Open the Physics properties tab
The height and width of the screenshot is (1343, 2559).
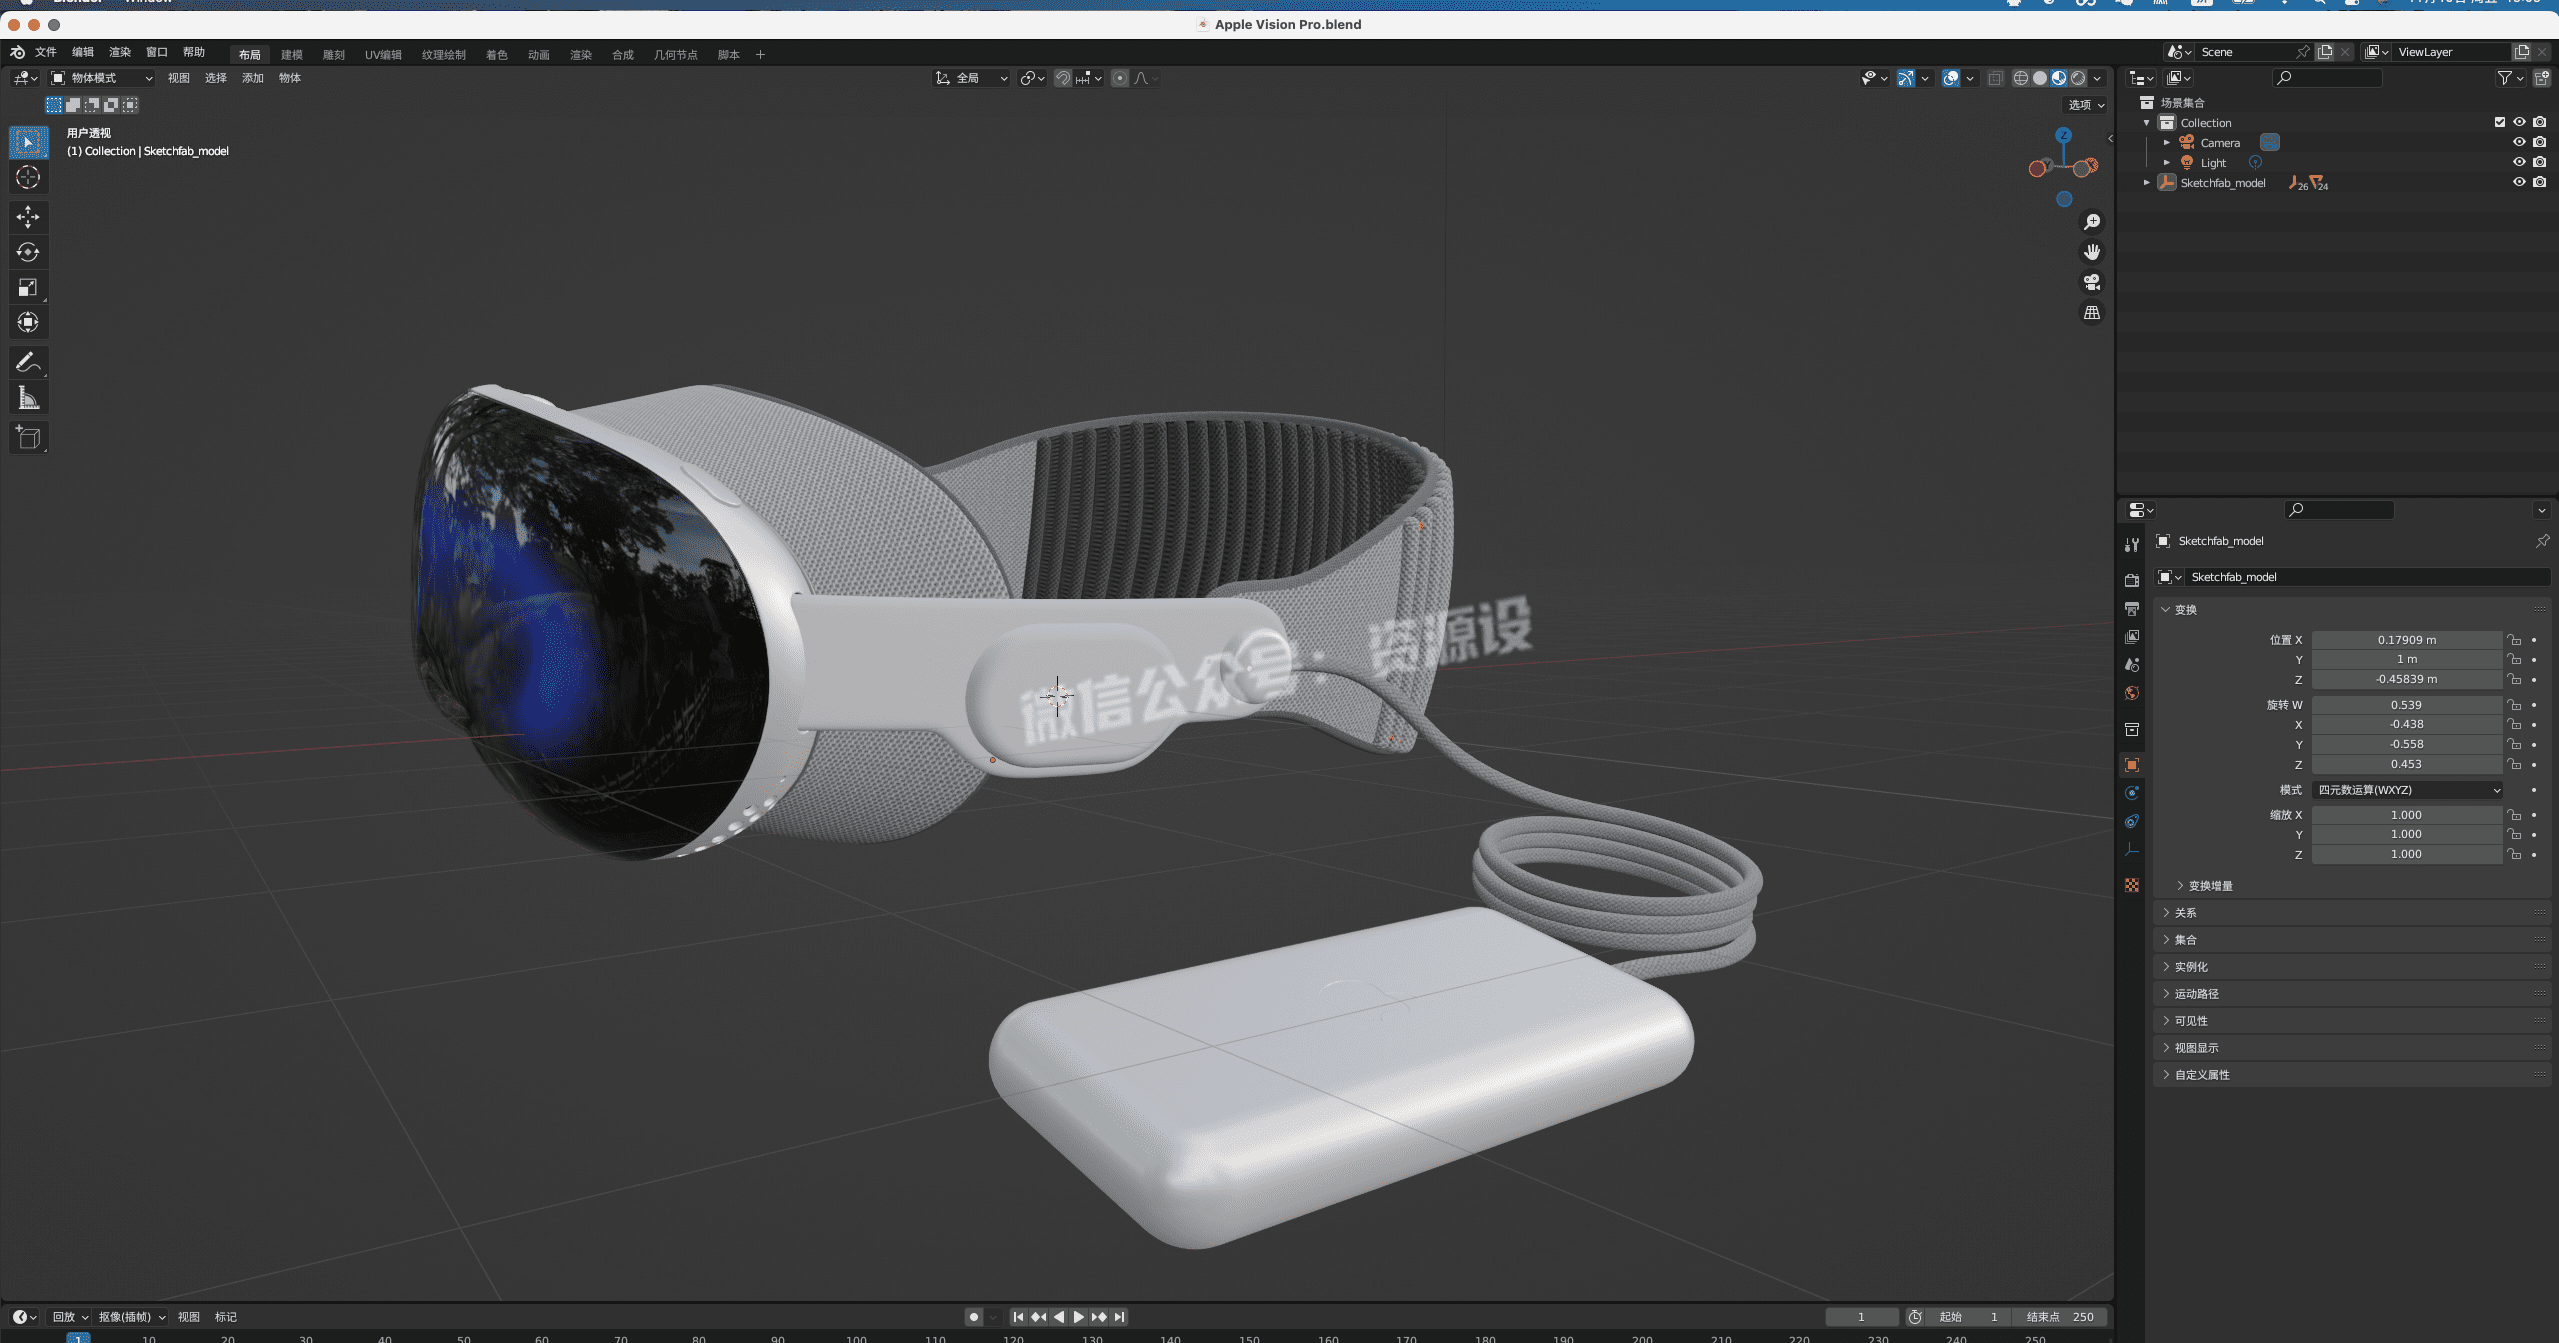pos(2132,793)
